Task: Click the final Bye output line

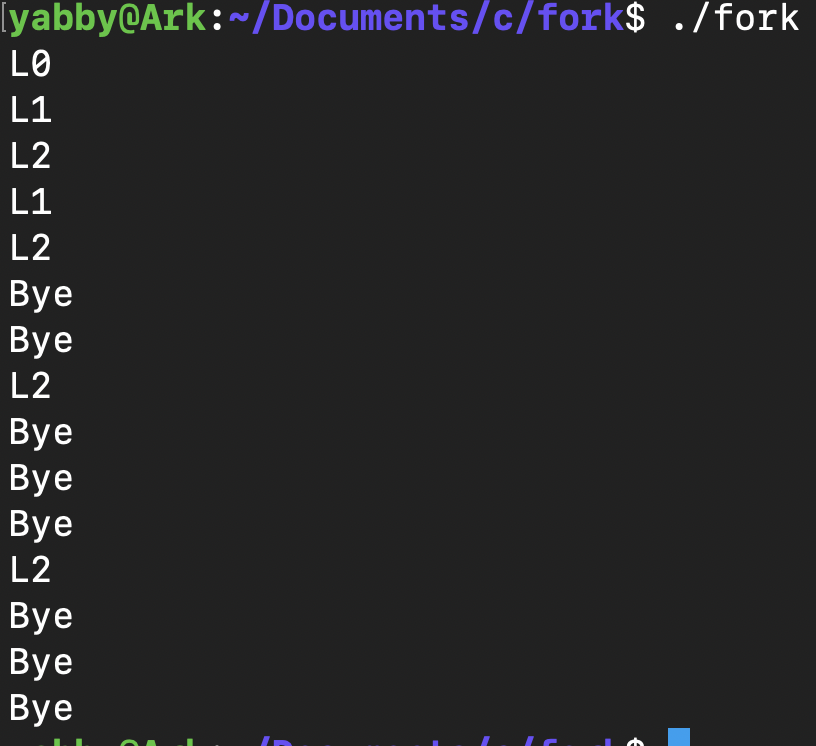Action: click(x=41, y=709)
